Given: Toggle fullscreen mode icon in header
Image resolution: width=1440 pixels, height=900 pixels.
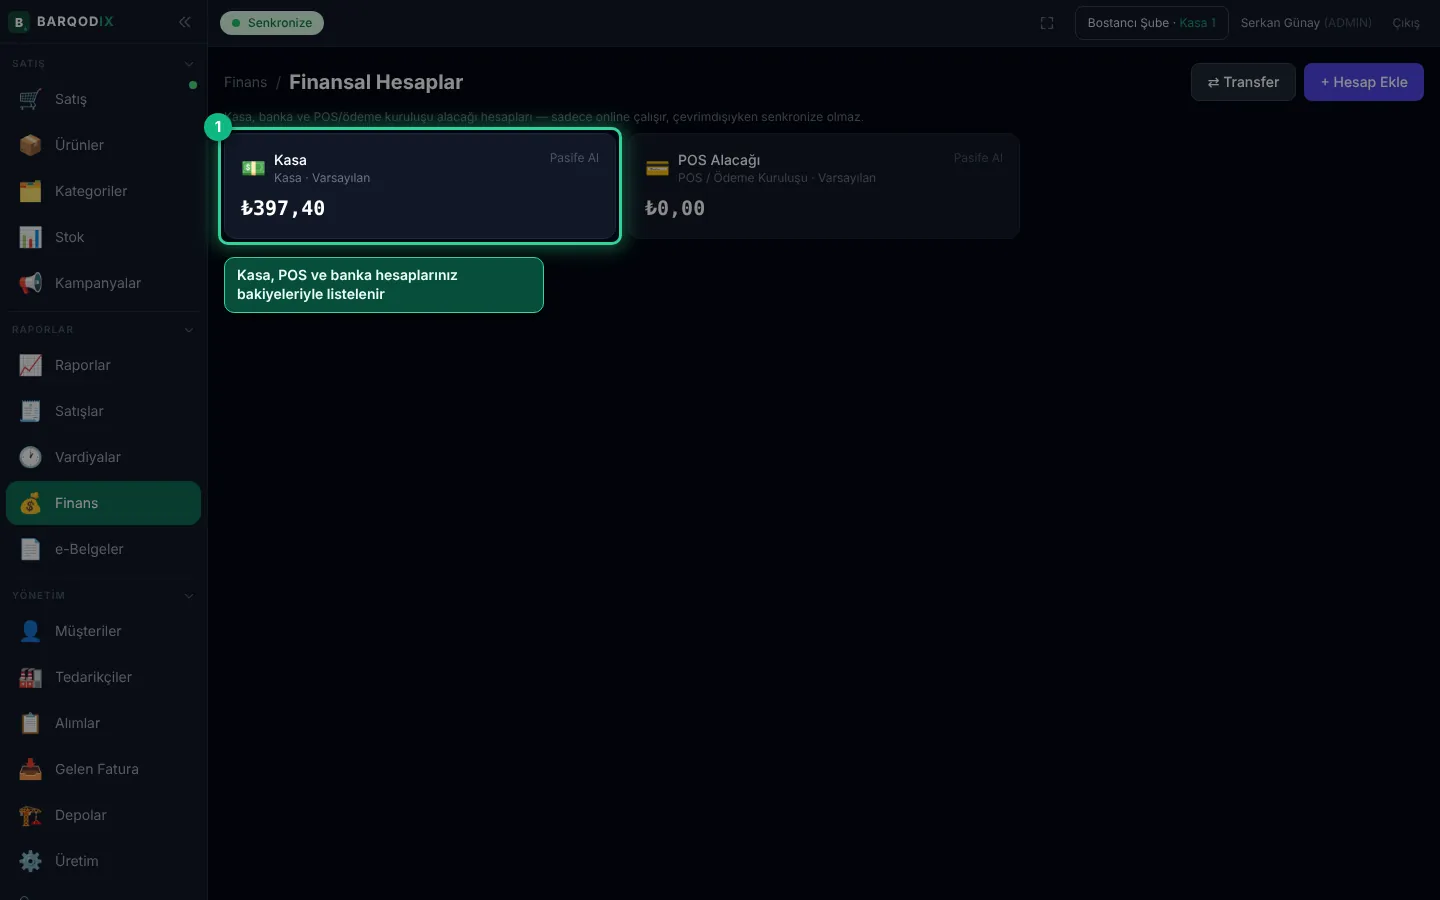Looking at the screenshot, I should click(x=1047, y=23).
